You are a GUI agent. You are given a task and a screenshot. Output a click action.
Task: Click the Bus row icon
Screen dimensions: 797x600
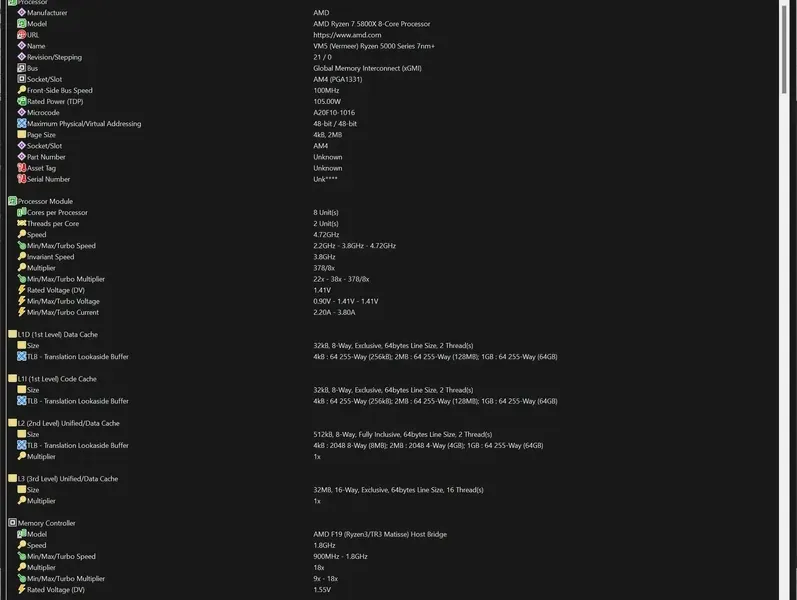click(22, 68)
